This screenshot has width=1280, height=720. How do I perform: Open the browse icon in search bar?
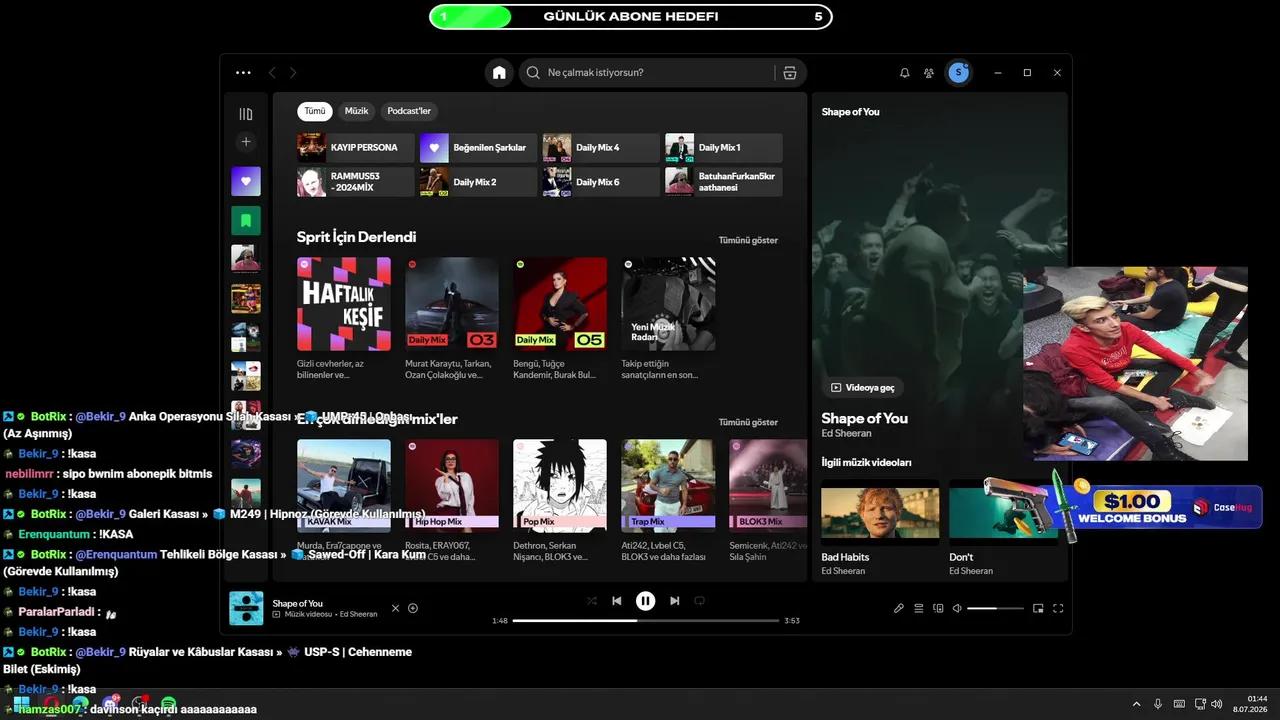(790, 73)
